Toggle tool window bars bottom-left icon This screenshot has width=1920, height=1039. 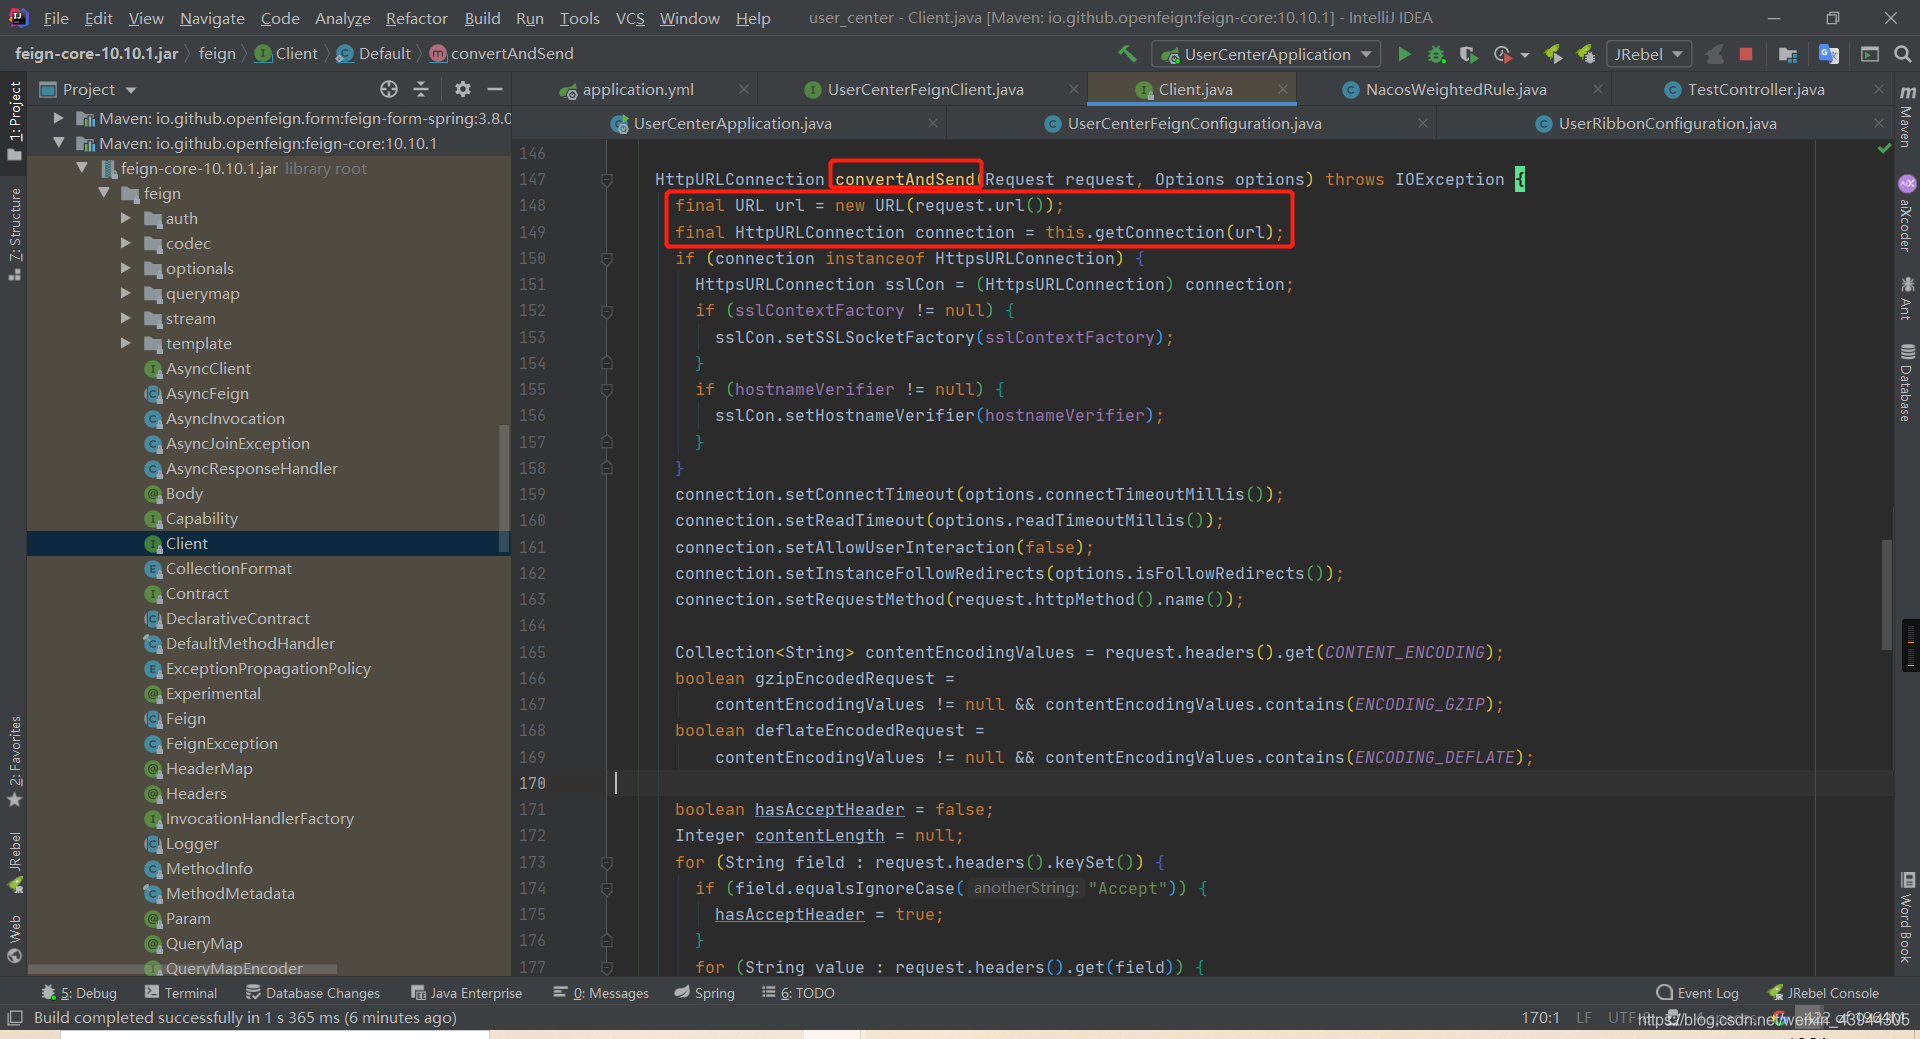(x=14, y=1018)
